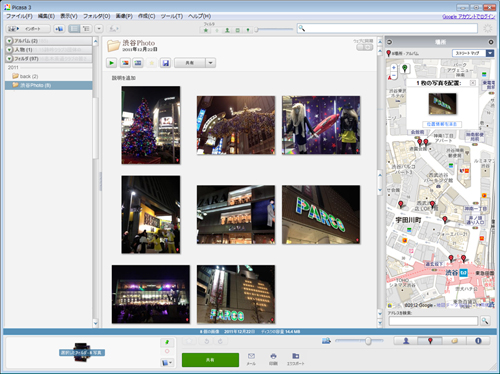Click the save to disk icon
Screen dimensions: 500x374
pos(165,63)
